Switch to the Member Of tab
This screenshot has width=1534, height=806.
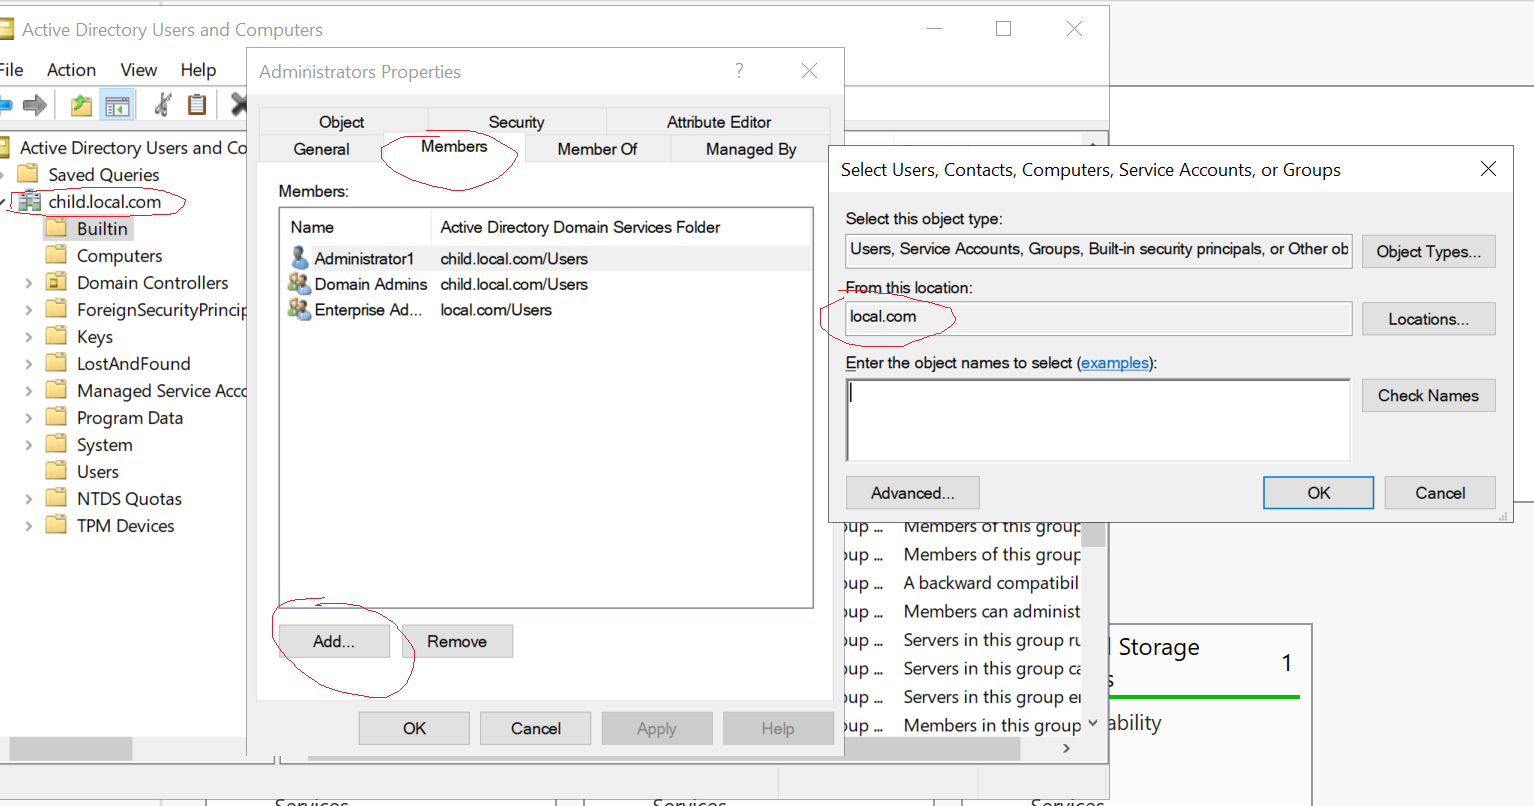(597, 149)
